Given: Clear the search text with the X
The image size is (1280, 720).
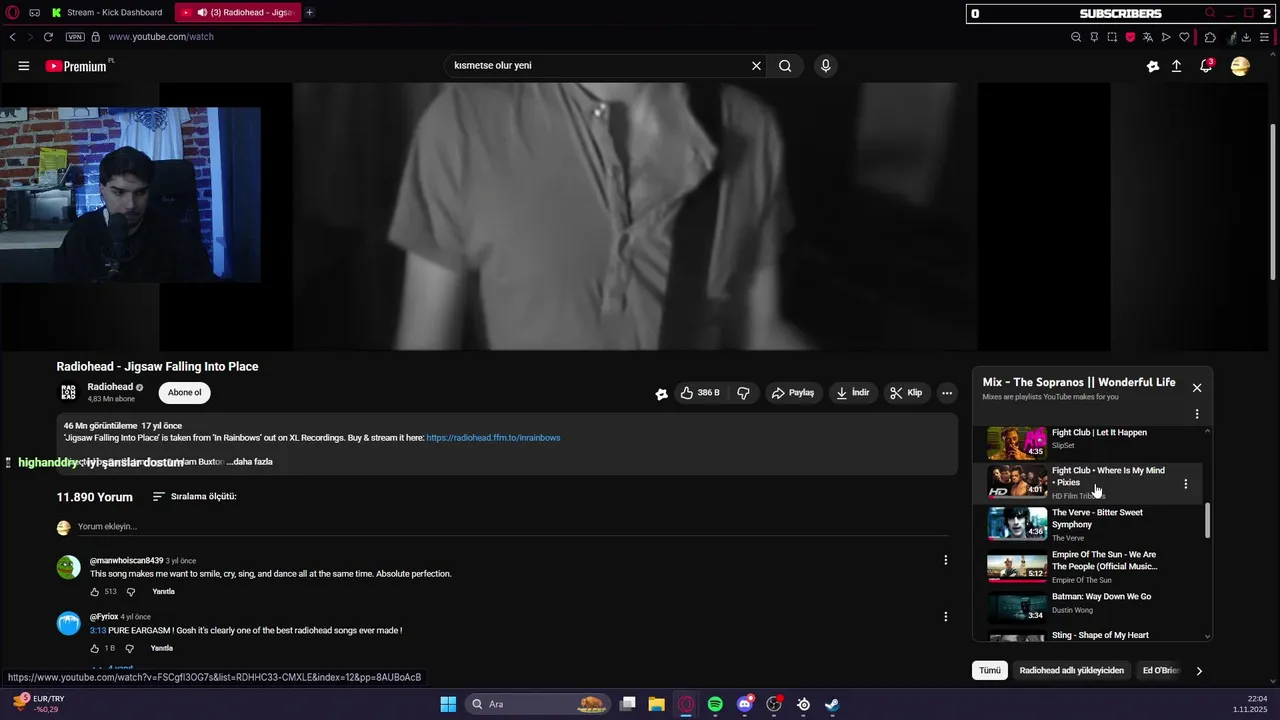Looking at the screenshot, I should (756, 66).
